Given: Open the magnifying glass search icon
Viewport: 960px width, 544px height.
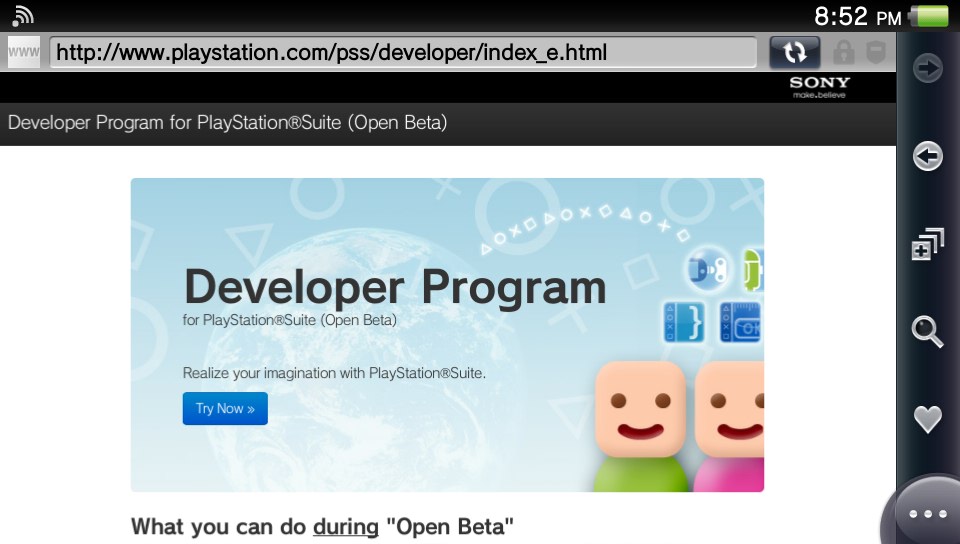Looking at the screenshot, I should click(x=928, y=332).
